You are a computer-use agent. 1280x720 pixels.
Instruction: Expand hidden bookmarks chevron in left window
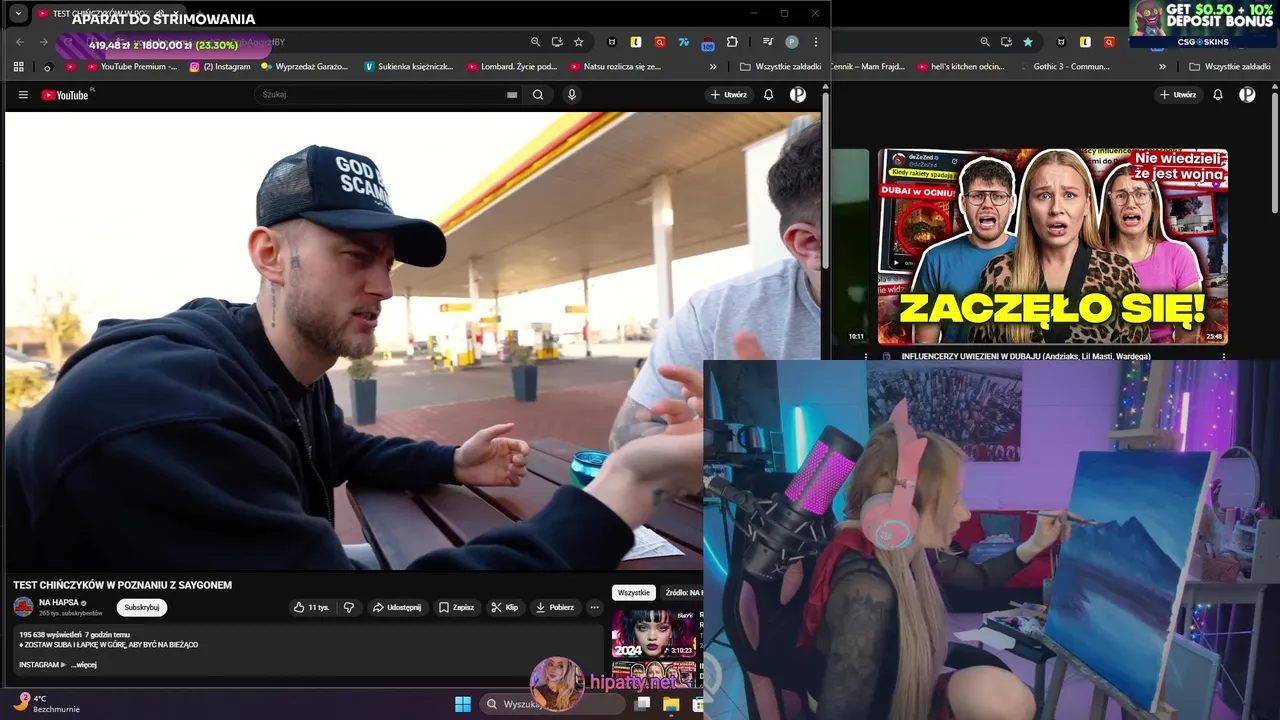tap(713, 67)
